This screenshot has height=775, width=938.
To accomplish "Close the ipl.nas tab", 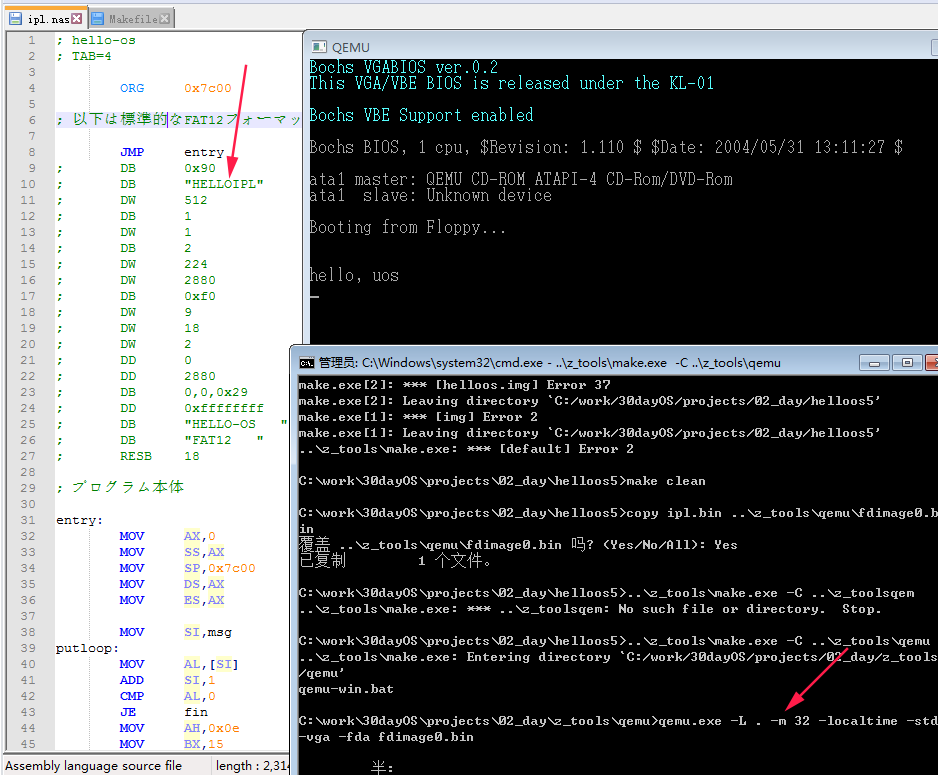I will point(76,19).
